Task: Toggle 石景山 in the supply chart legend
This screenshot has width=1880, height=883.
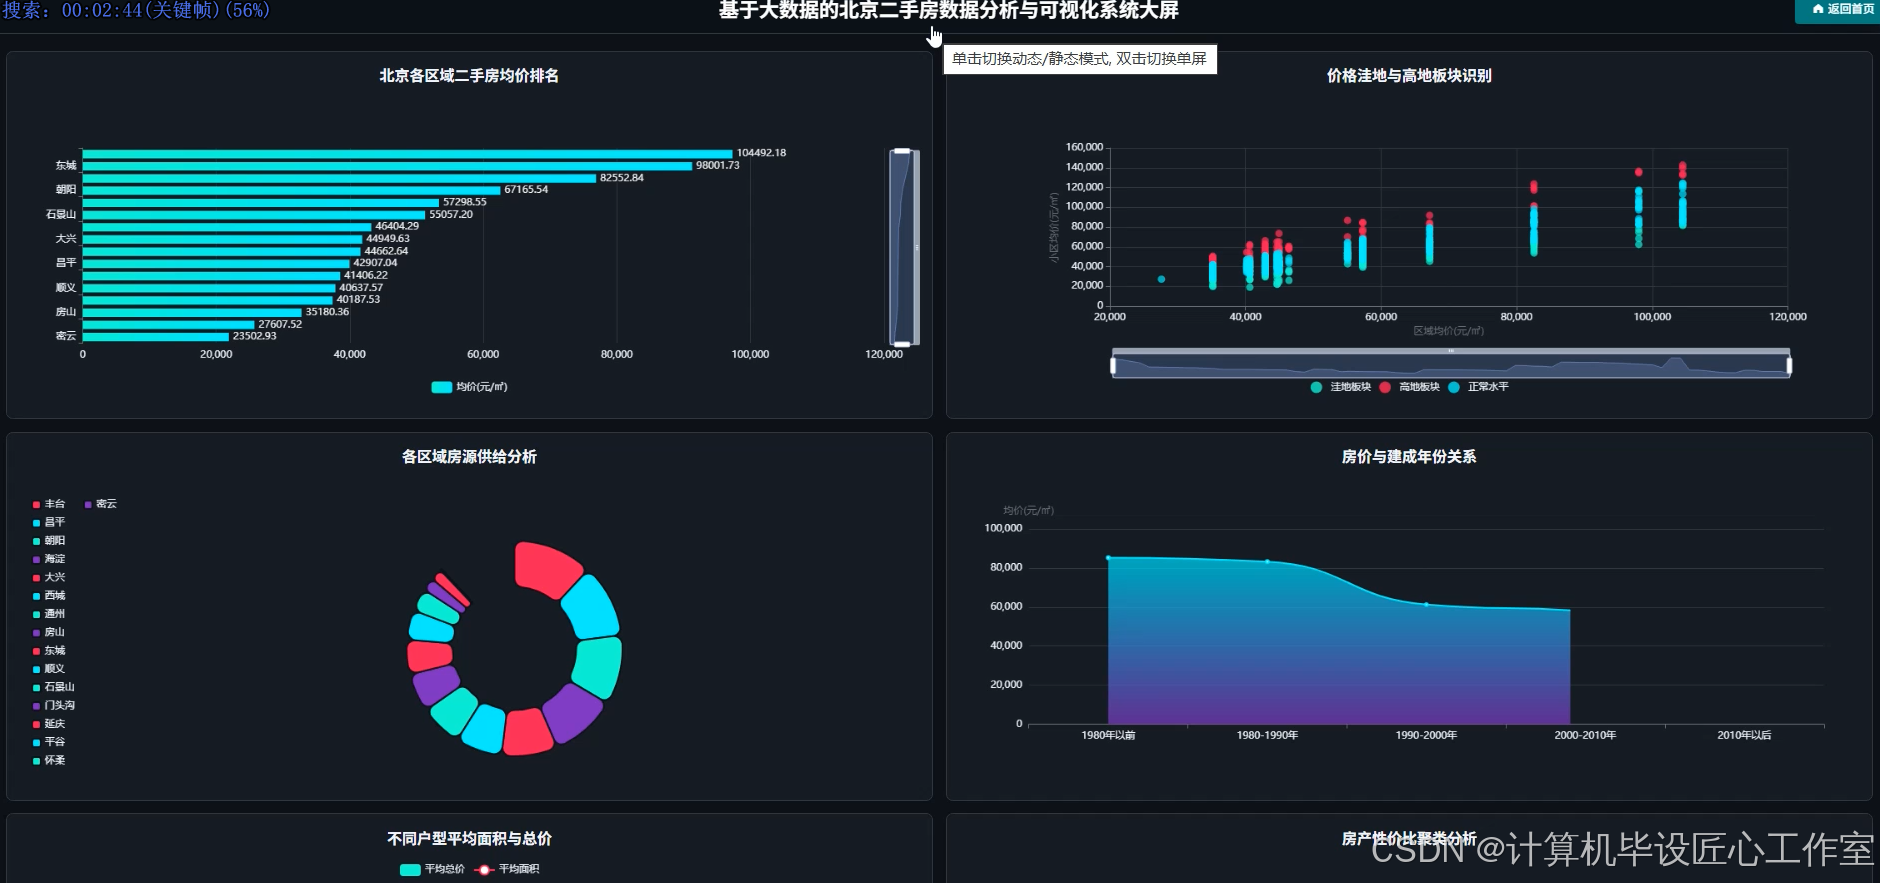Action: [x=54, y=687]
